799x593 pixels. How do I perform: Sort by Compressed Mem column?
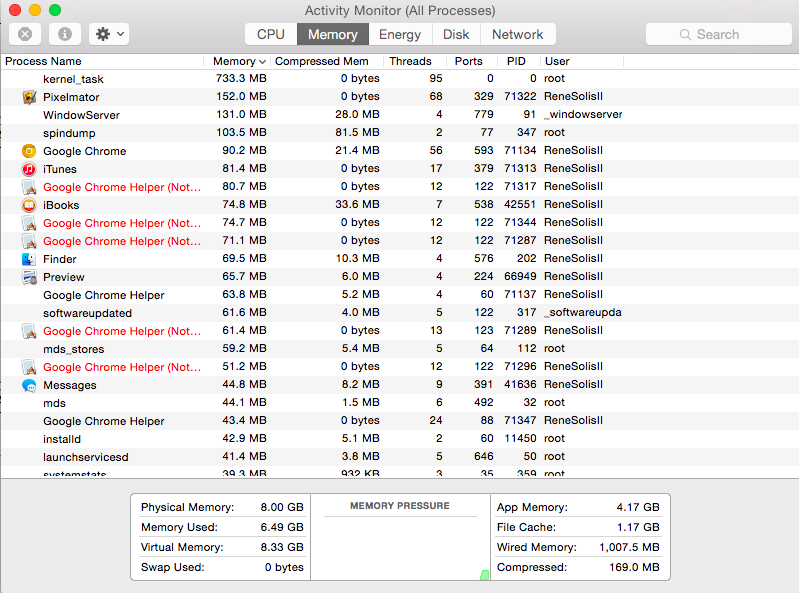pyautogui.click(x=327, y=61)
